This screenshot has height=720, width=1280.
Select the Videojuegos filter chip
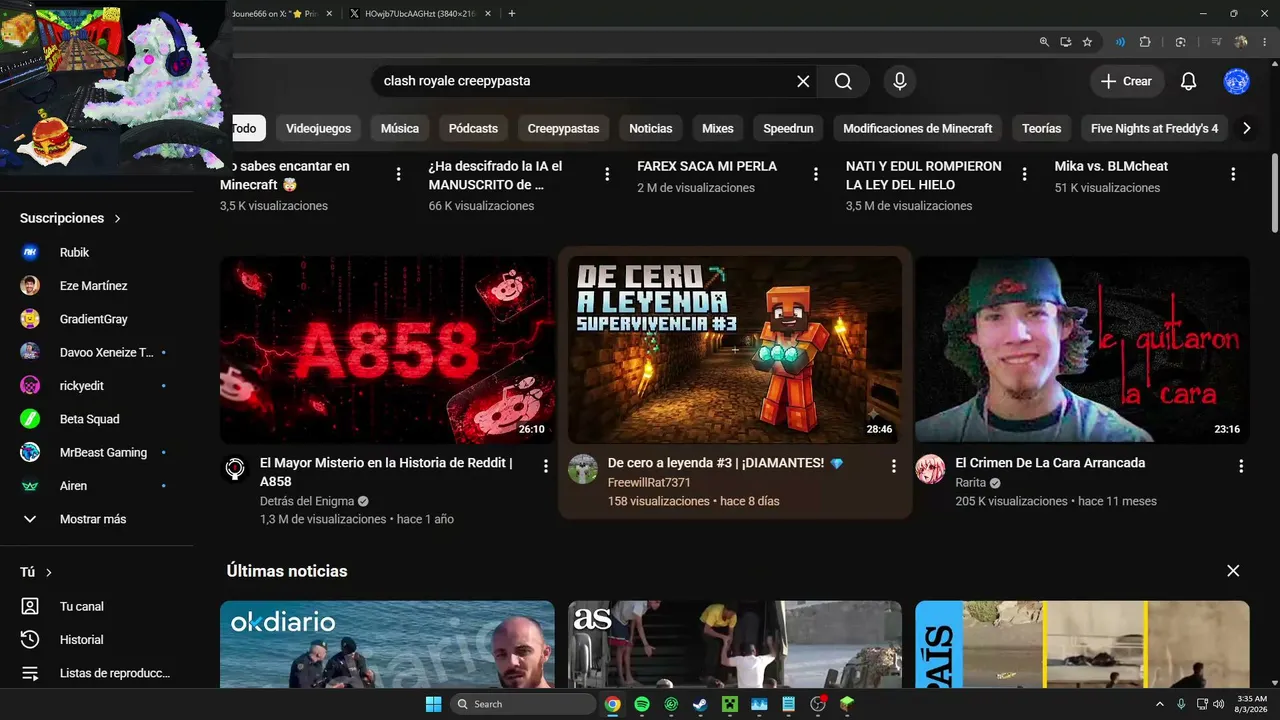click(318, 128)
